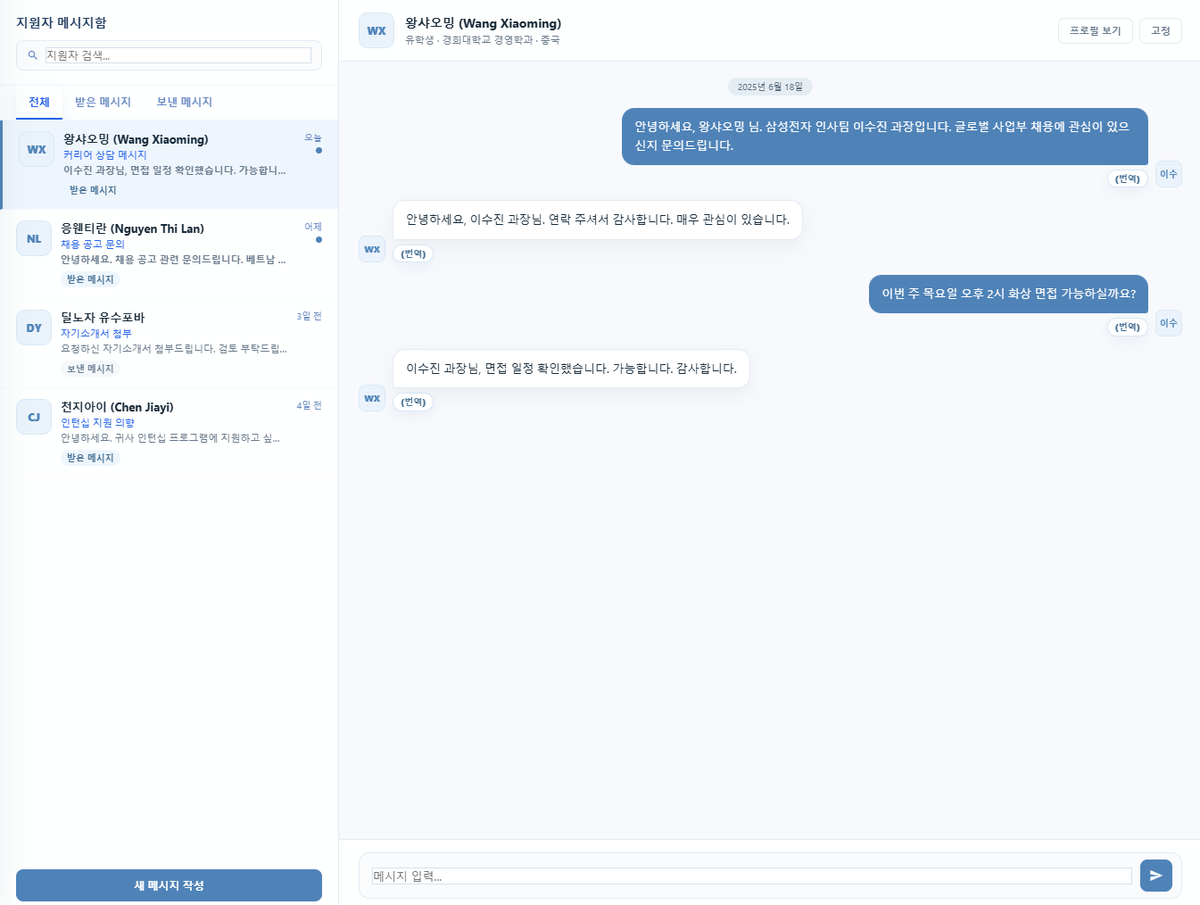Click 받은 메시지 tag under 왕샤오밍

click(93, 190)
